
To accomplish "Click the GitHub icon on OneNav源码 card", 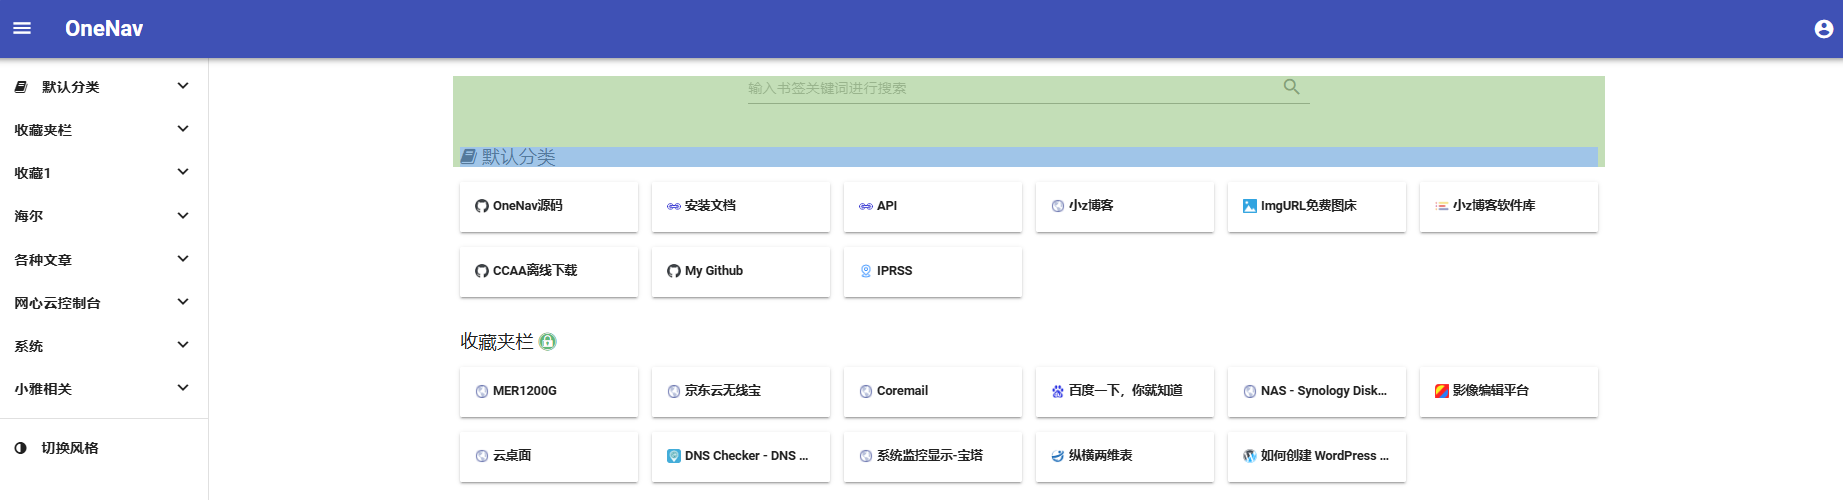I will pyautogui.click(x=482, y=206).
